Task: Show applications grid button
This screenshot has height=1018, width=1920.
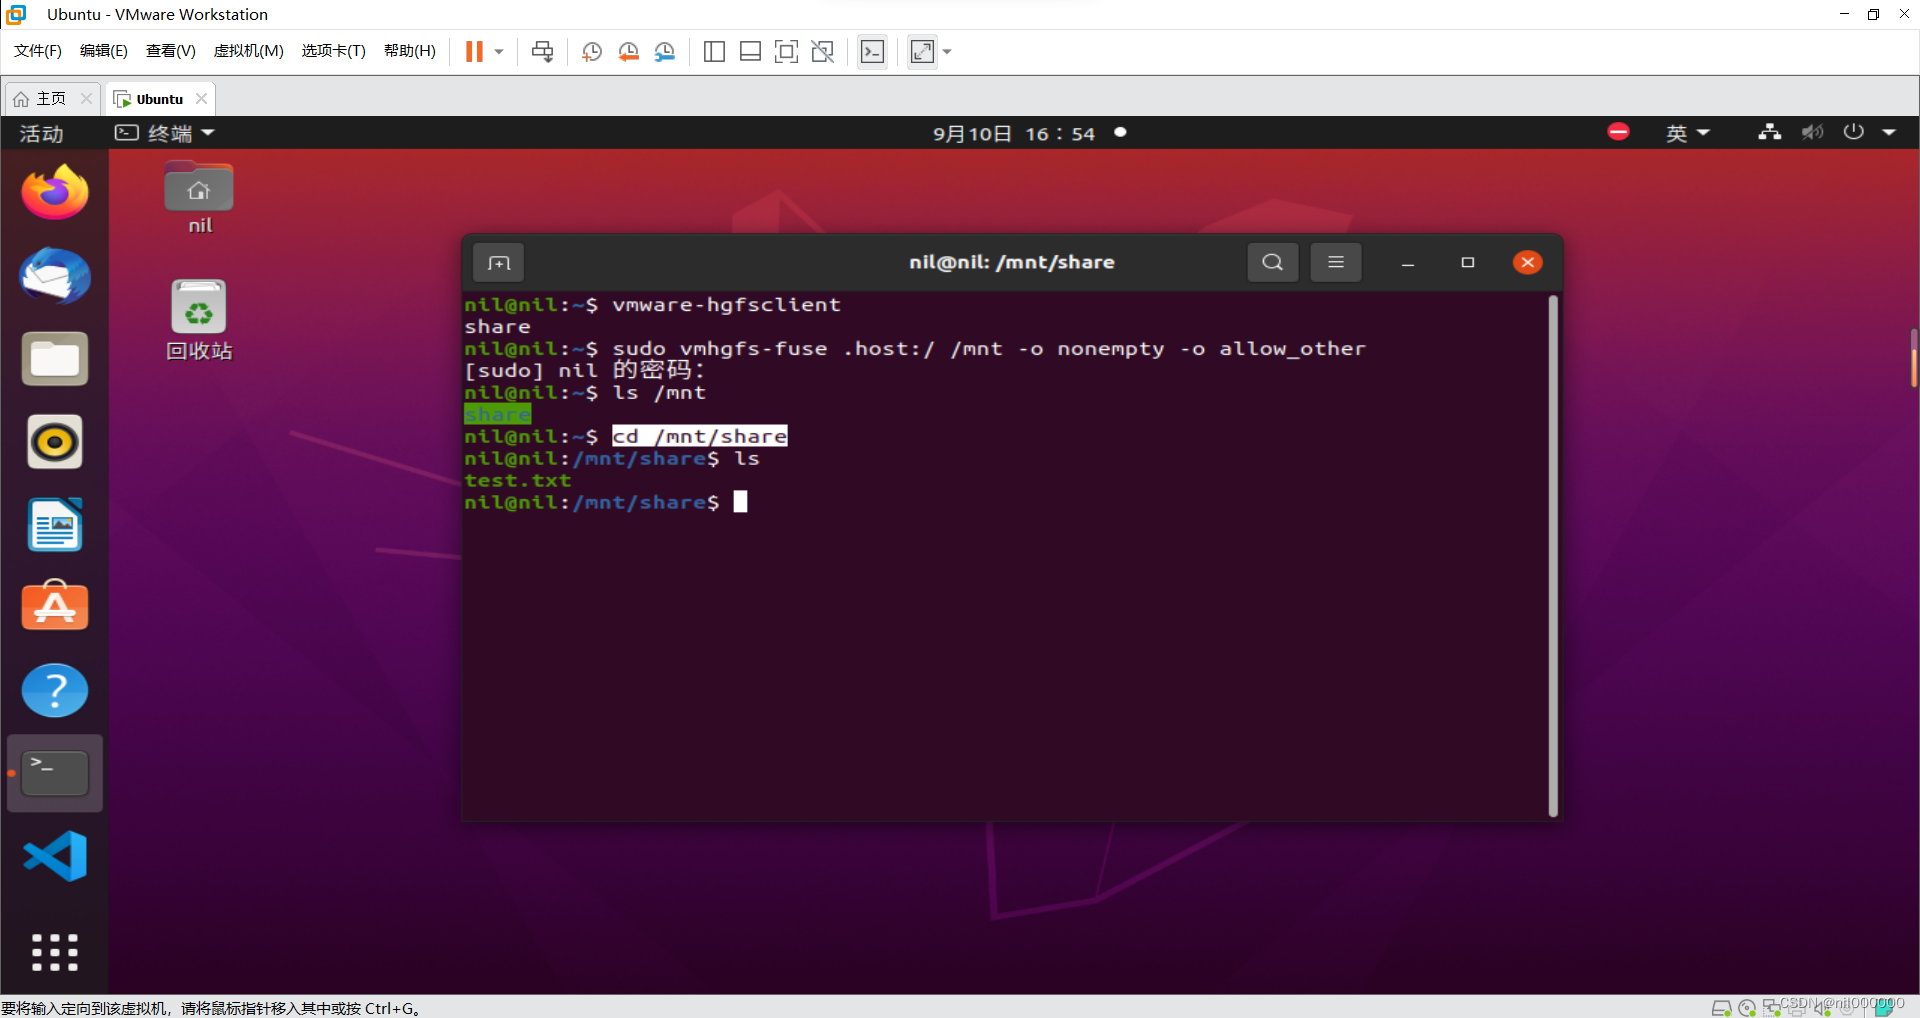Action: pyautogui.click(x=55, y=952)
